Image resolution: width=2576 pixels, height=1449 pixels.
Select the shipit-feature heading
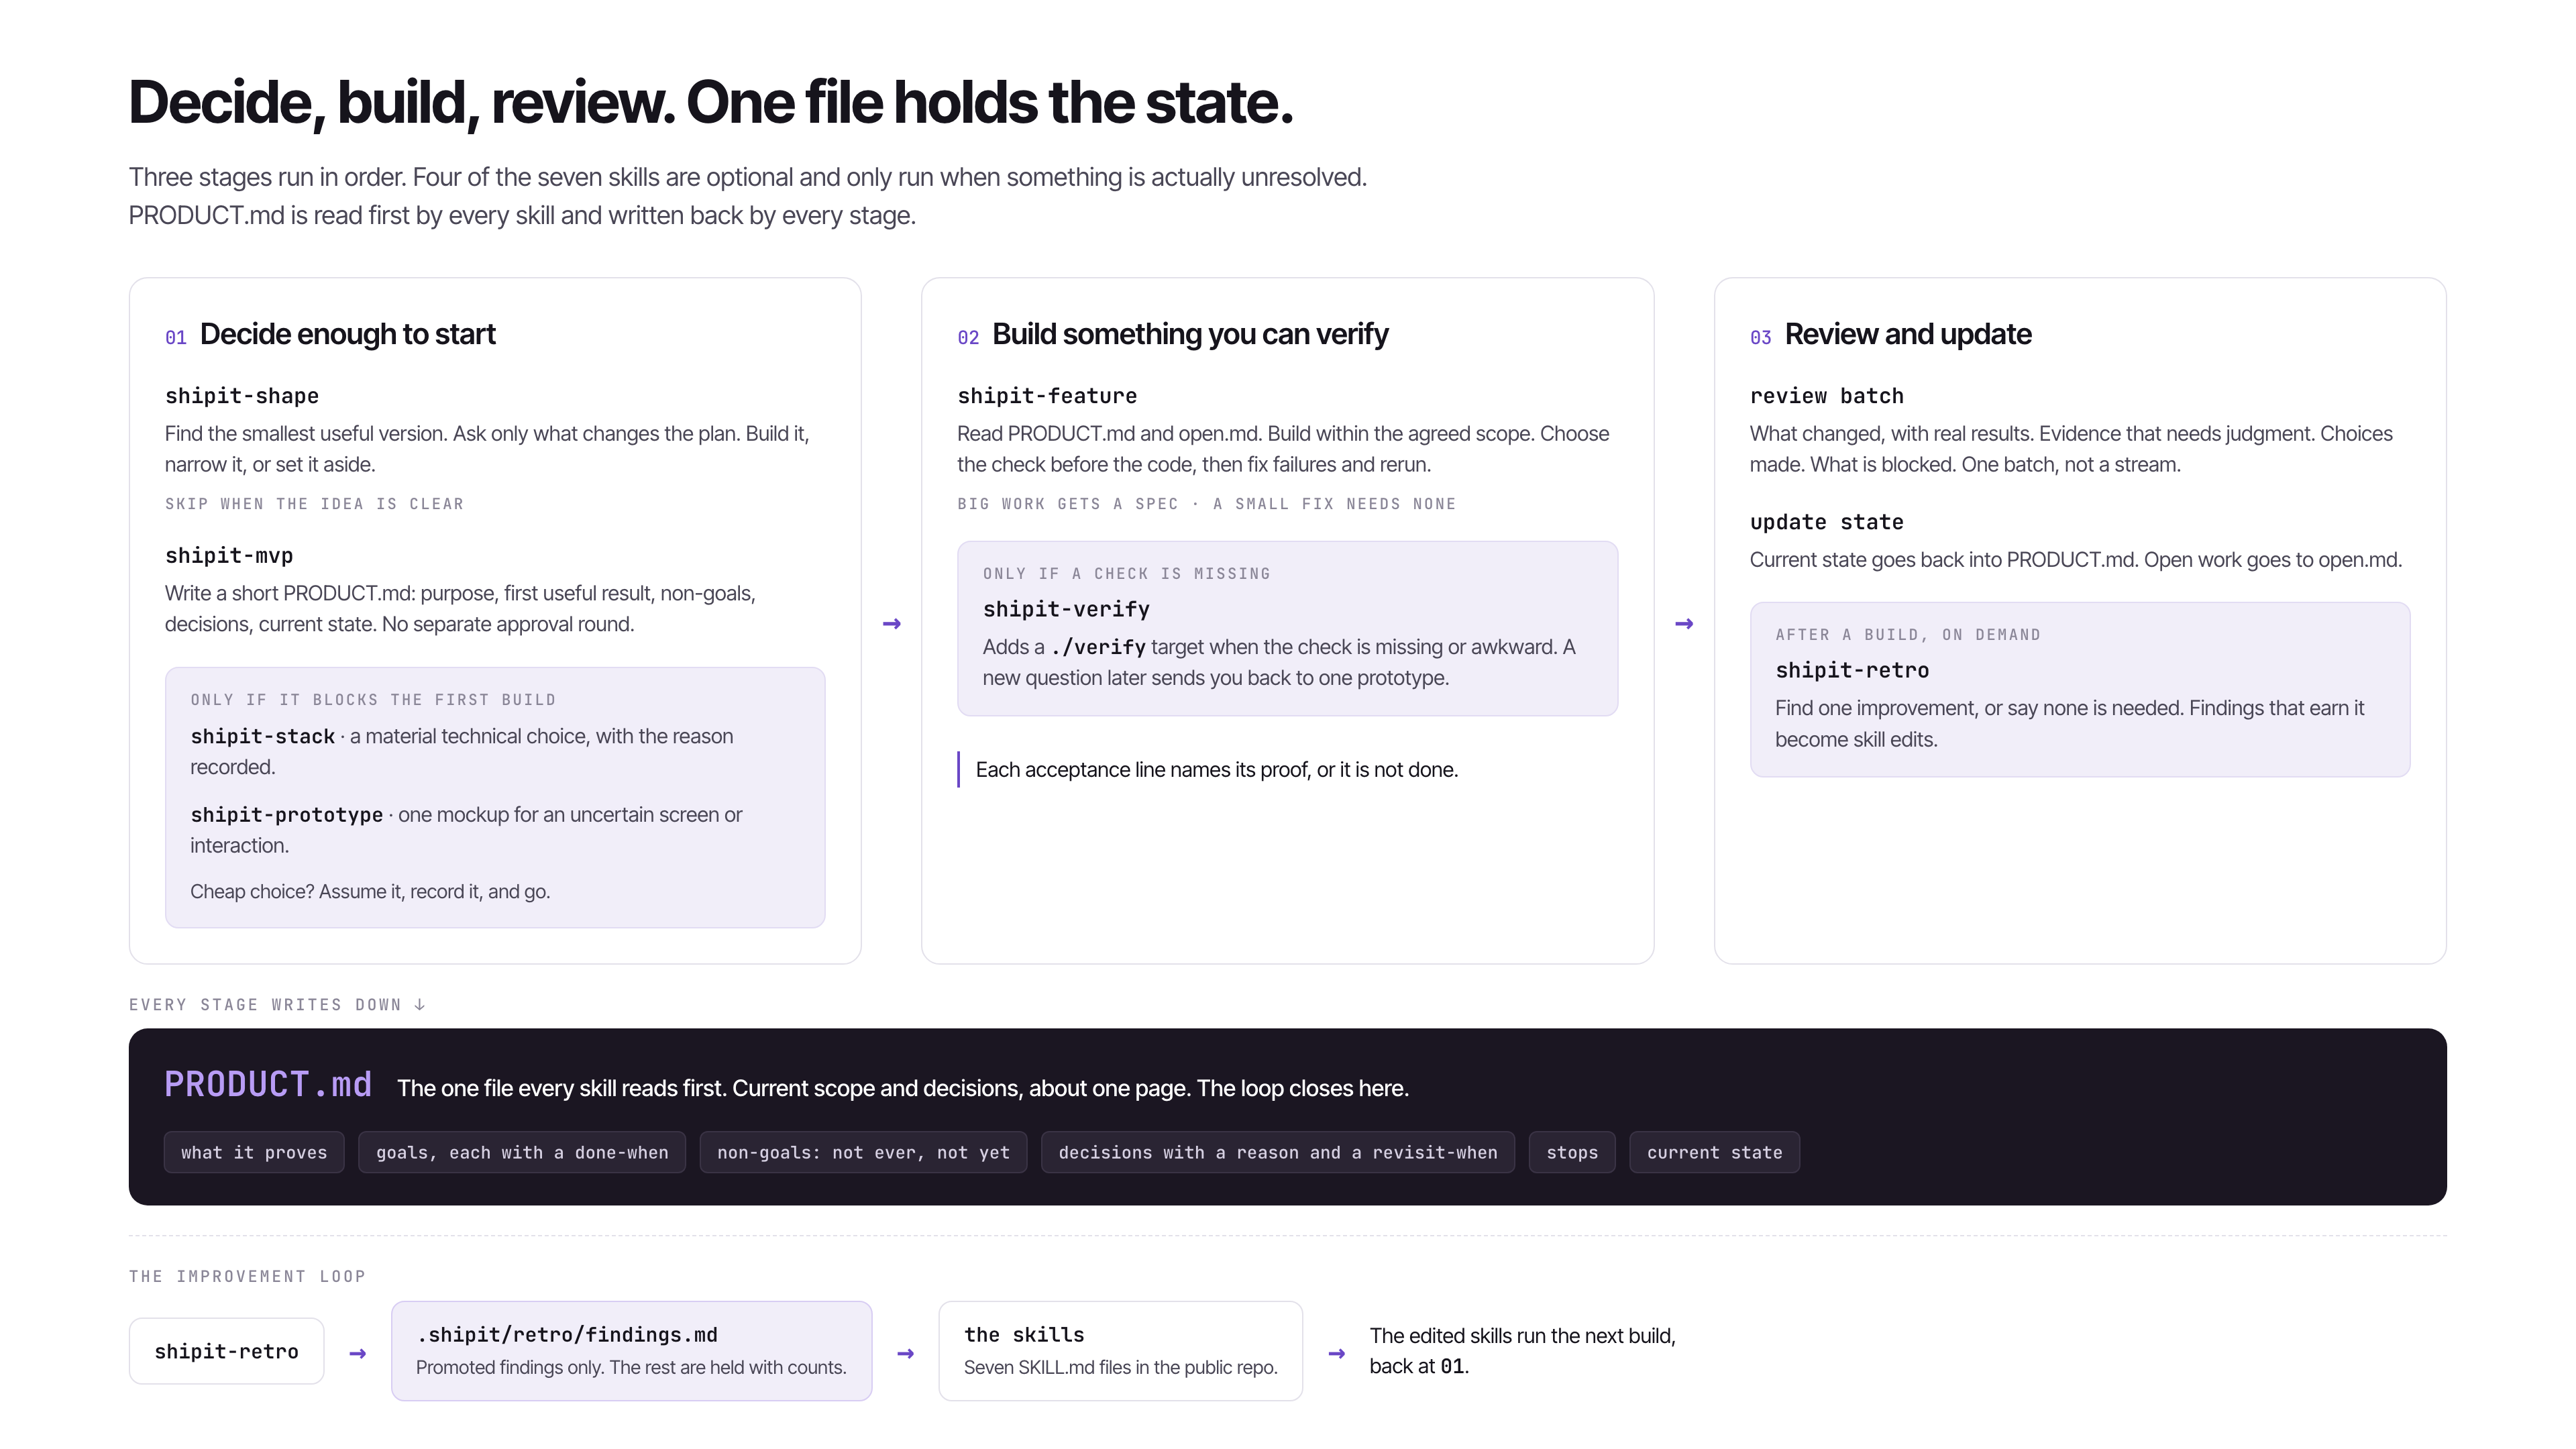pyautogui.click(x=1047, y=396)
